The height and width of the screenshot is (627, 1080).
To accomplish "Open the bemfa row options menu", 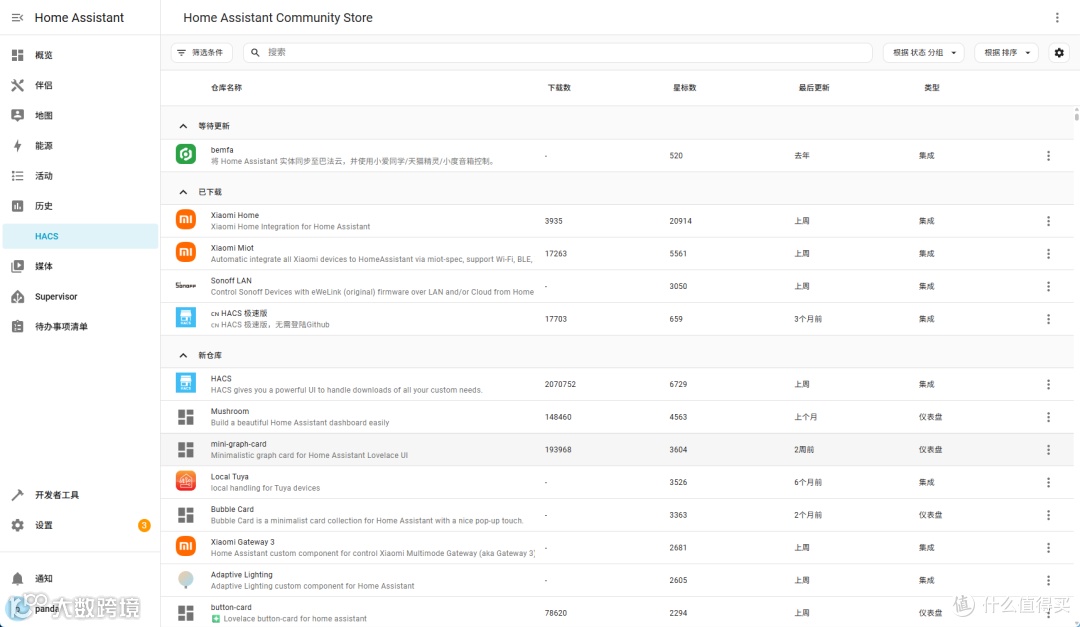I will coord(1048,156).
